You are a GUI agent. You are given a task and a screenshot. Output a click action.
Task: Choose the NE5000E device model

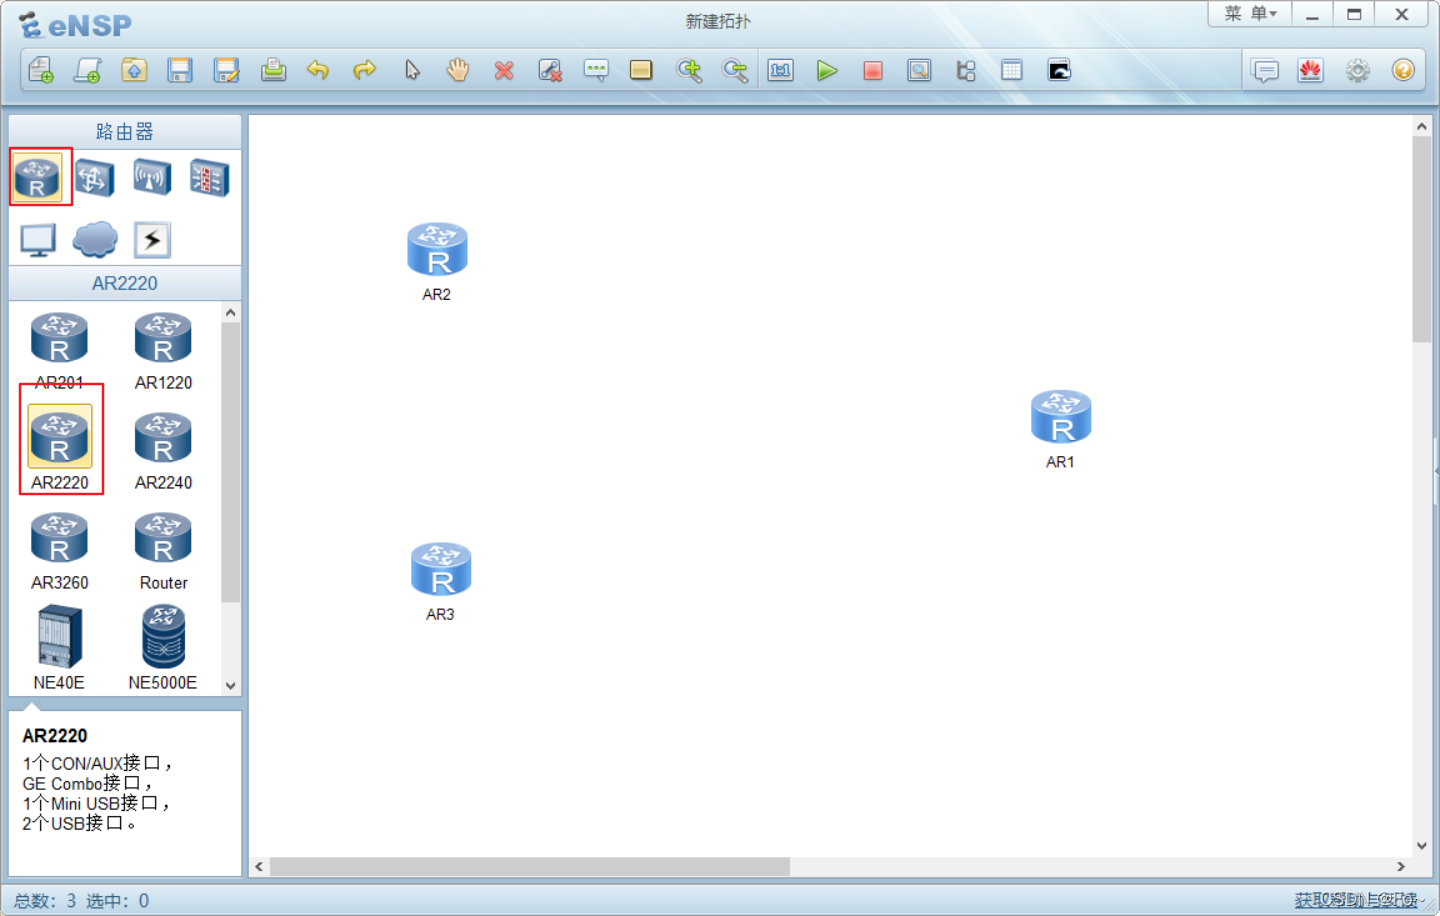click(163, 648)
